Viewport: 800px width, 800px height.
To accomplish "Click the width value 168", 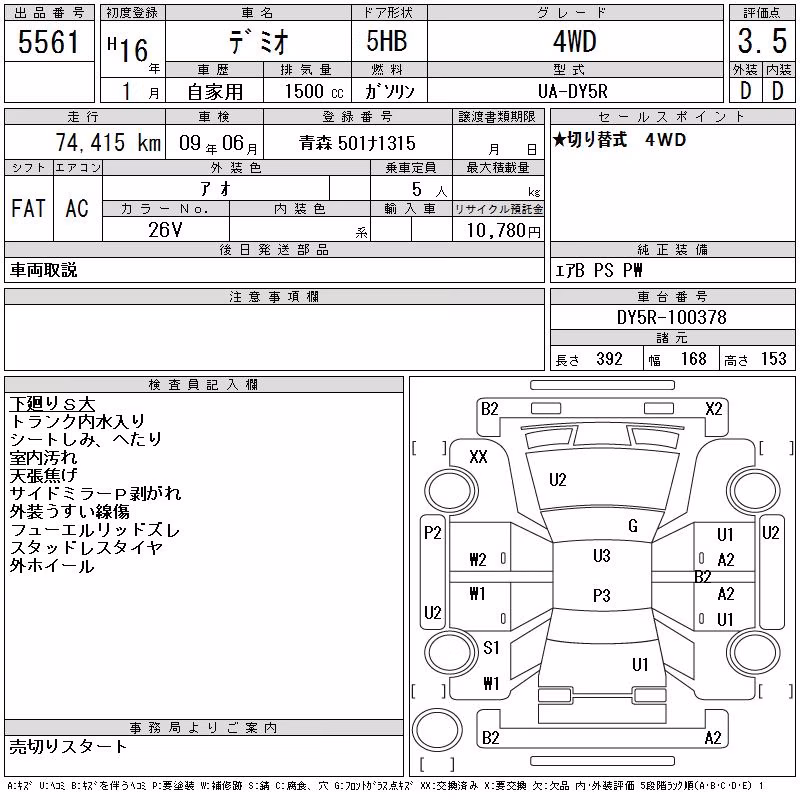I will pos(694,359).
